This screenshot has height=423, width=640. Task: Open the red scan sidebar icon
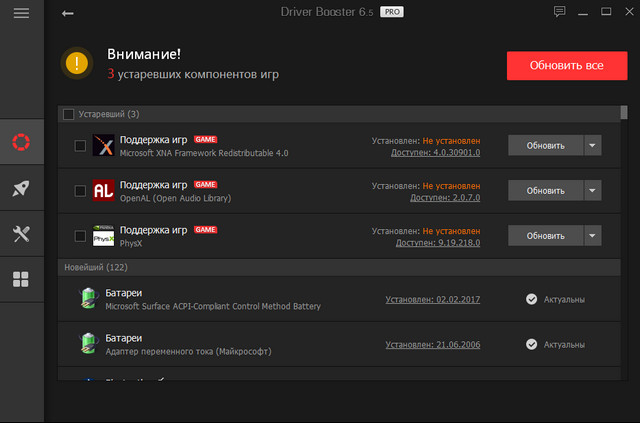(x=22, y=141)
